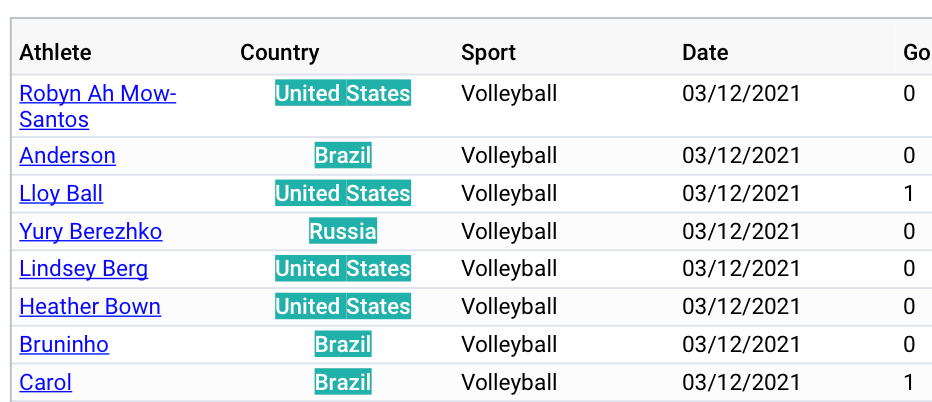Select Volleyball cell in Bruninho's row
The image size is (932, 402).
pyautogui.click(x=509, y=345)
